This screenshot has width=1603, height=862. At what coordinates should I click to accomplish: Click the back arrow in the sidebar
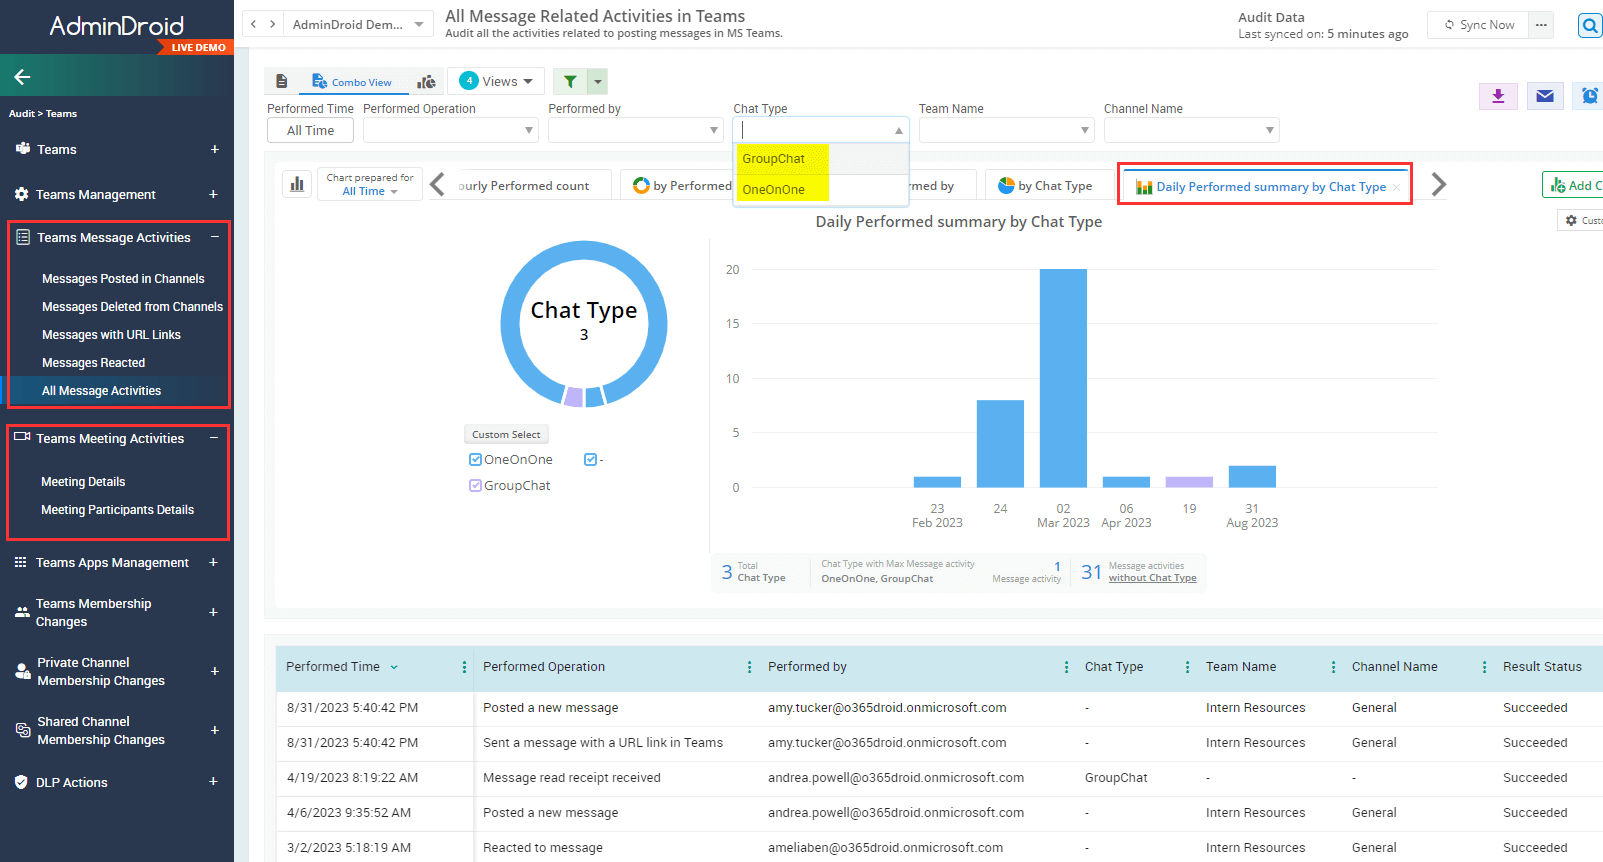22,77
